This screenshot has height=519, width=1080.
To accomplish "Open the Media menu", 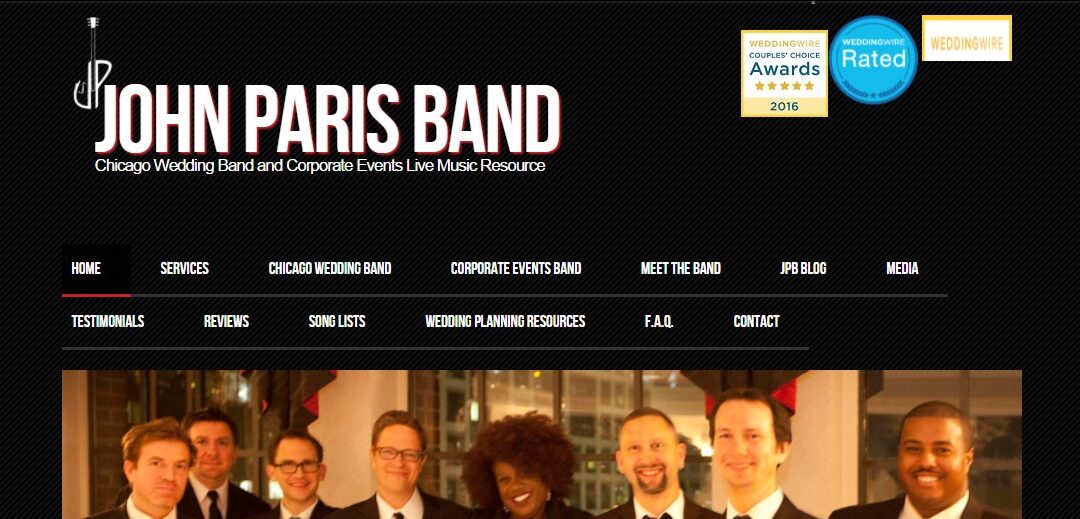I will [x=902, y=268].
